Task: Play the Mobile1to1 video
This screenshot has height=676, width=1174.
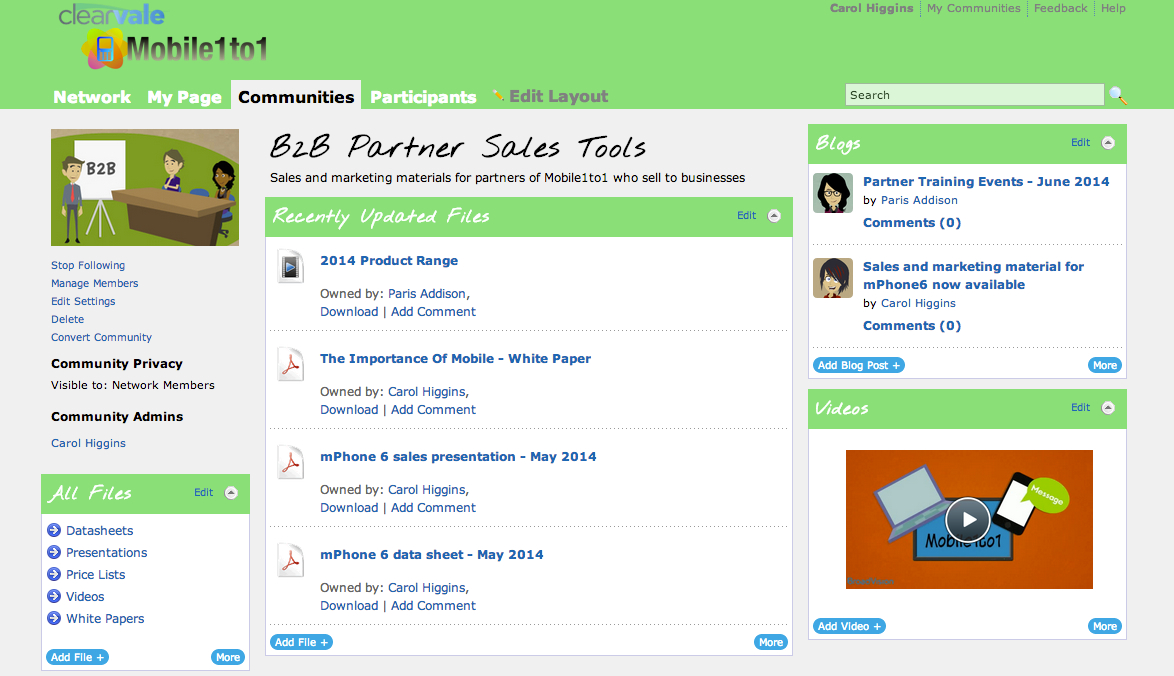Action: click(x=968, y=520)
